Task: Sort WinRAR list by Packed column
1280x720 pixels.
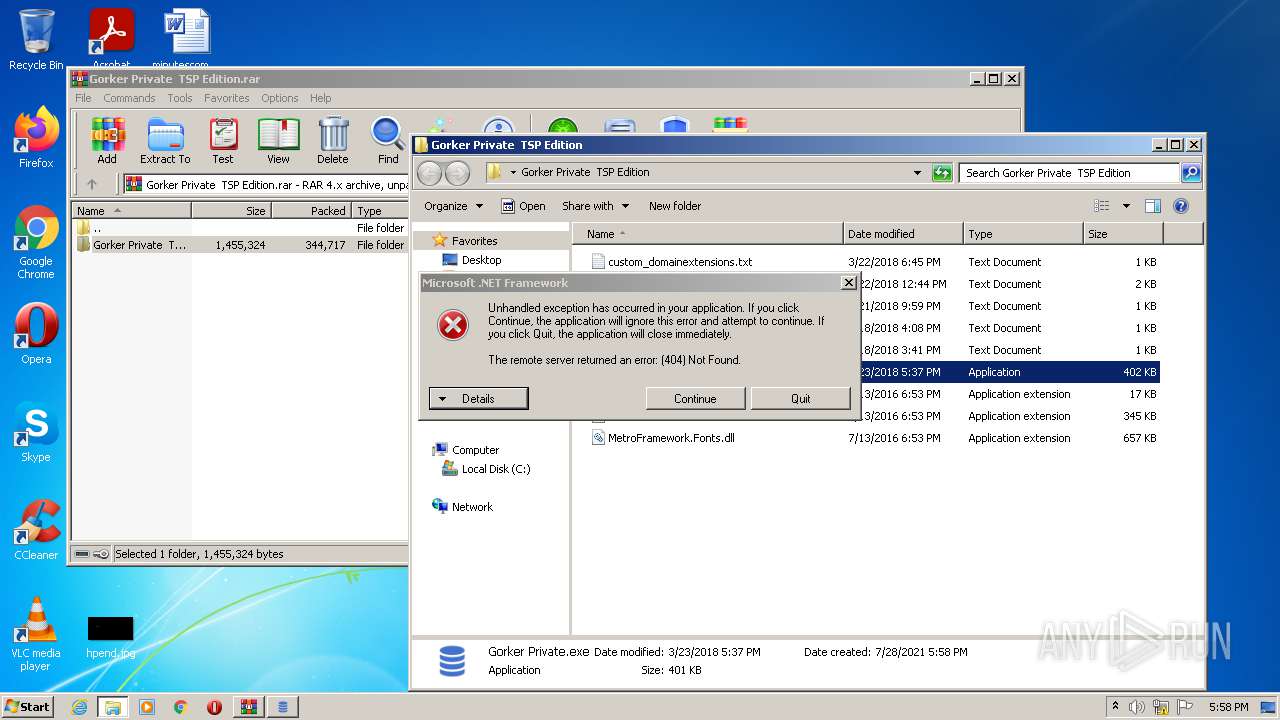Action: pyautogui.click(x=311, y=211)
